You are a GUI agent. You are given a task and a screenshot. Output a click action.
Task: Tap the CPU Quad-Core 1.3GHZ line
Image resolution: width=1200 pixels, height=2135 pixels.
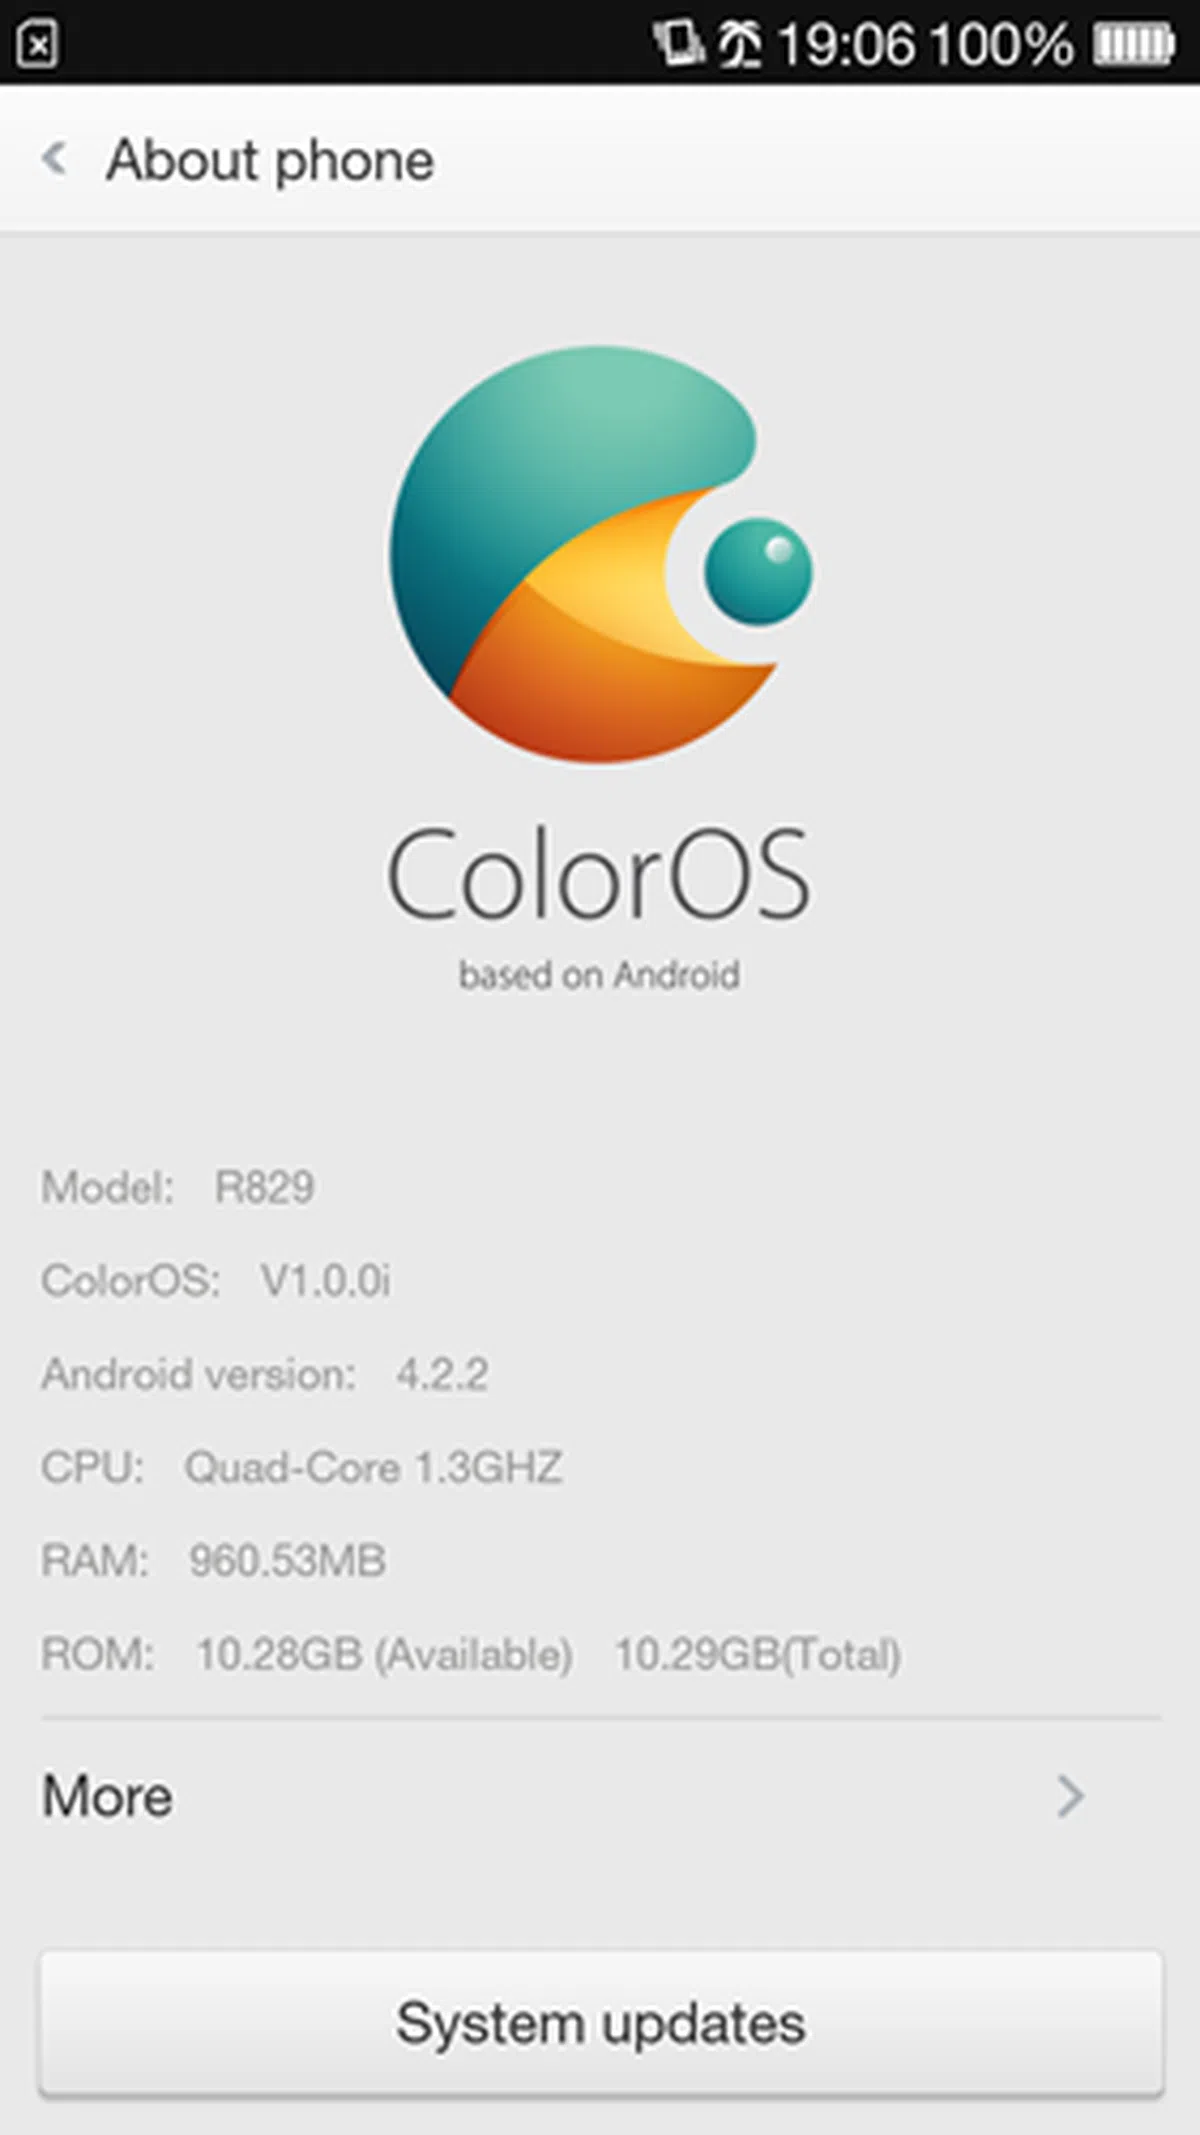(x=301, y=1467)
